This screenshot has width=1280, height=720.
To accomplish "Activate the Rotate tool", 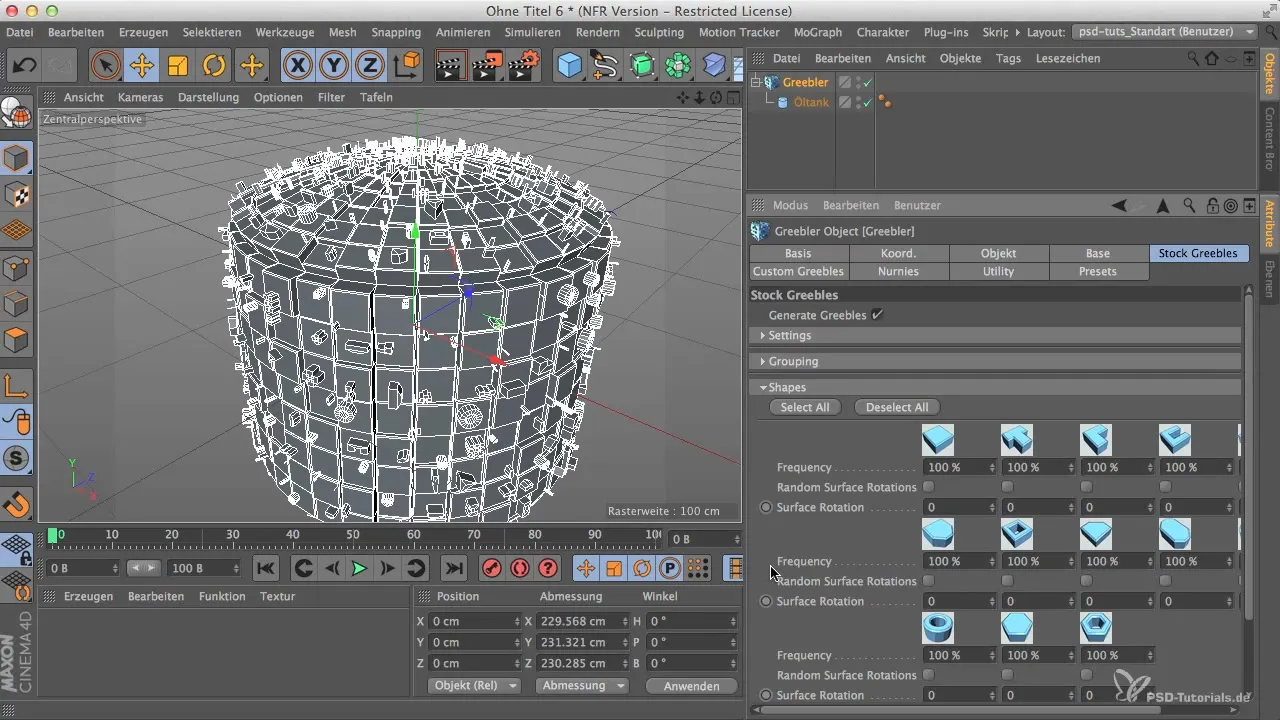I will pos(214,66).
